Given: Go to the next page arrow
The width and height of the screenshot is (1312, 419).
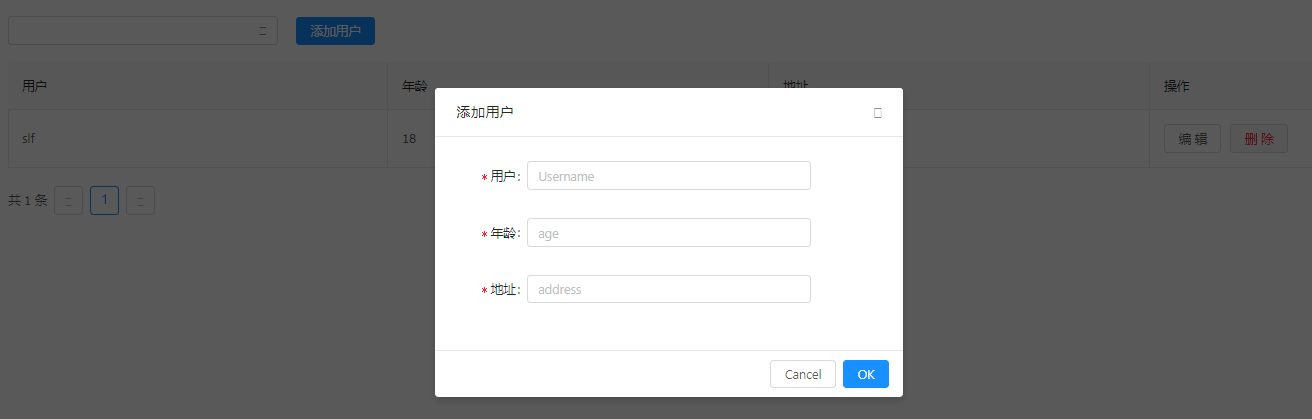Looking at the screenshot, I should (x=140, y=201).
